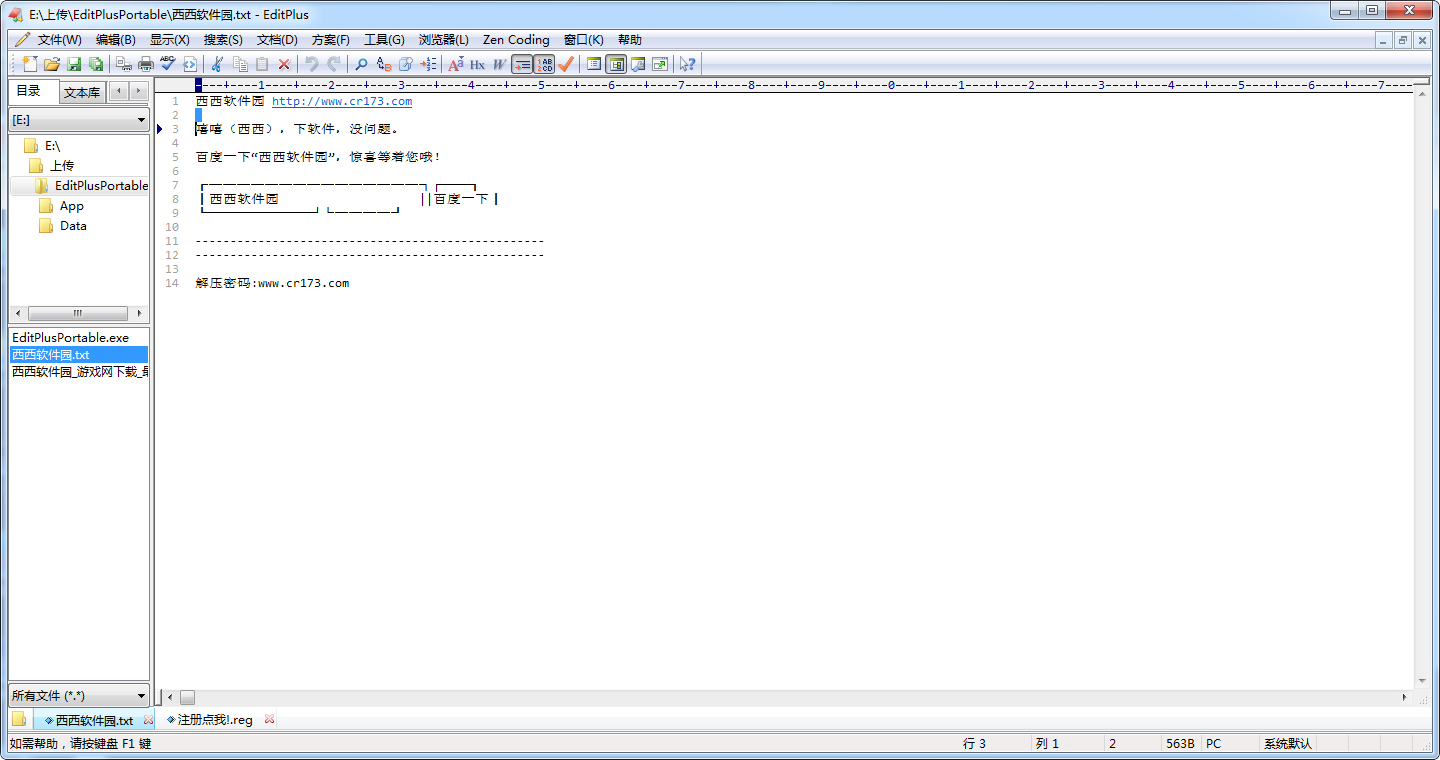Follow the http://www.cr173.com link
This screenshot has width=1440, height=760.
coord(342,101)
